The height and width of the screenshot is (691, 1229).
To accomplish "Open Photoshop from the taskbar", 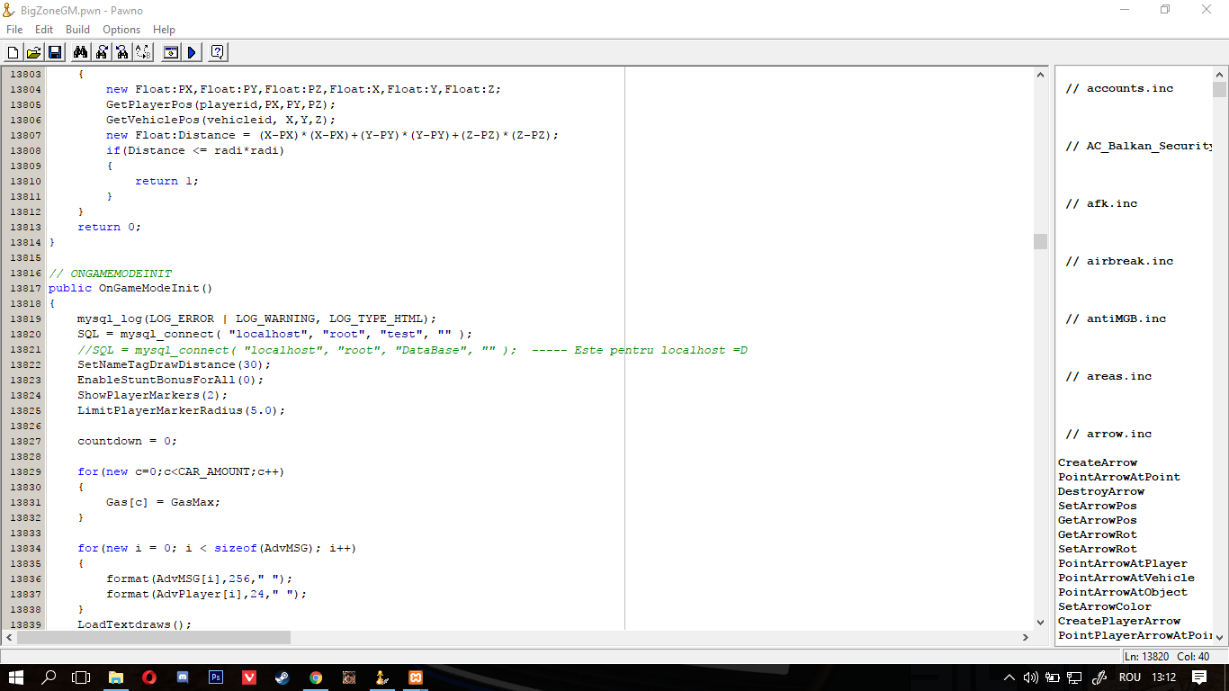I will (215, 677).
